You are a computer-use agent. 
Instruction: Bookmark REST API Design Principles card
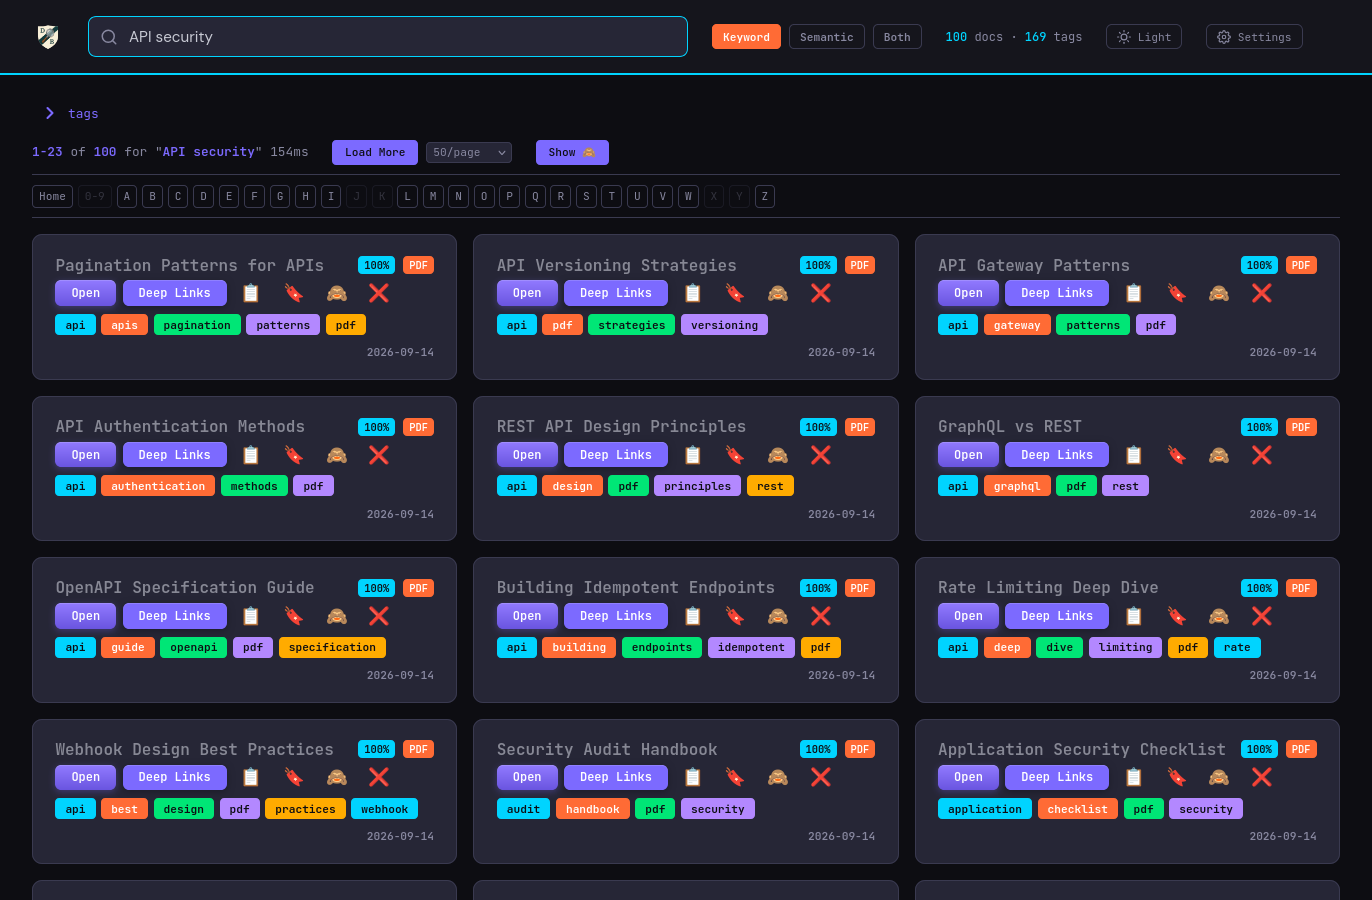pyautogui.click(x=735, y=455)
